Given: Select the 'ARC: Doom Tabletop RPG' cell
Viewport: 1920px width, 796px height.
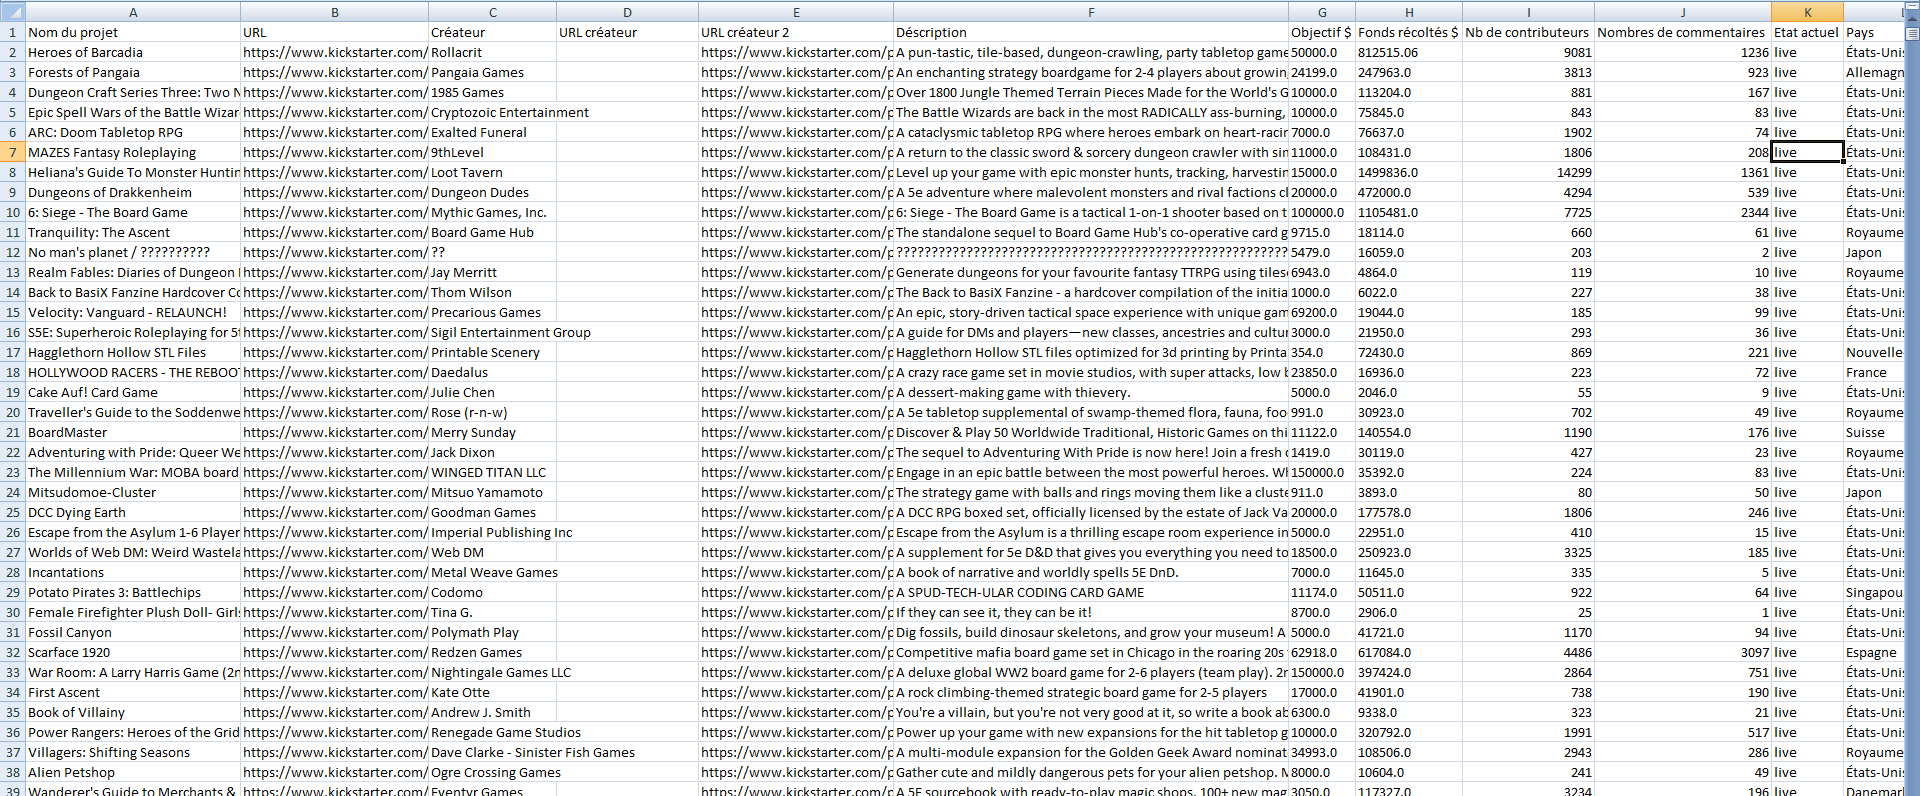Looking at the screenshot, I should click(133, 132).
